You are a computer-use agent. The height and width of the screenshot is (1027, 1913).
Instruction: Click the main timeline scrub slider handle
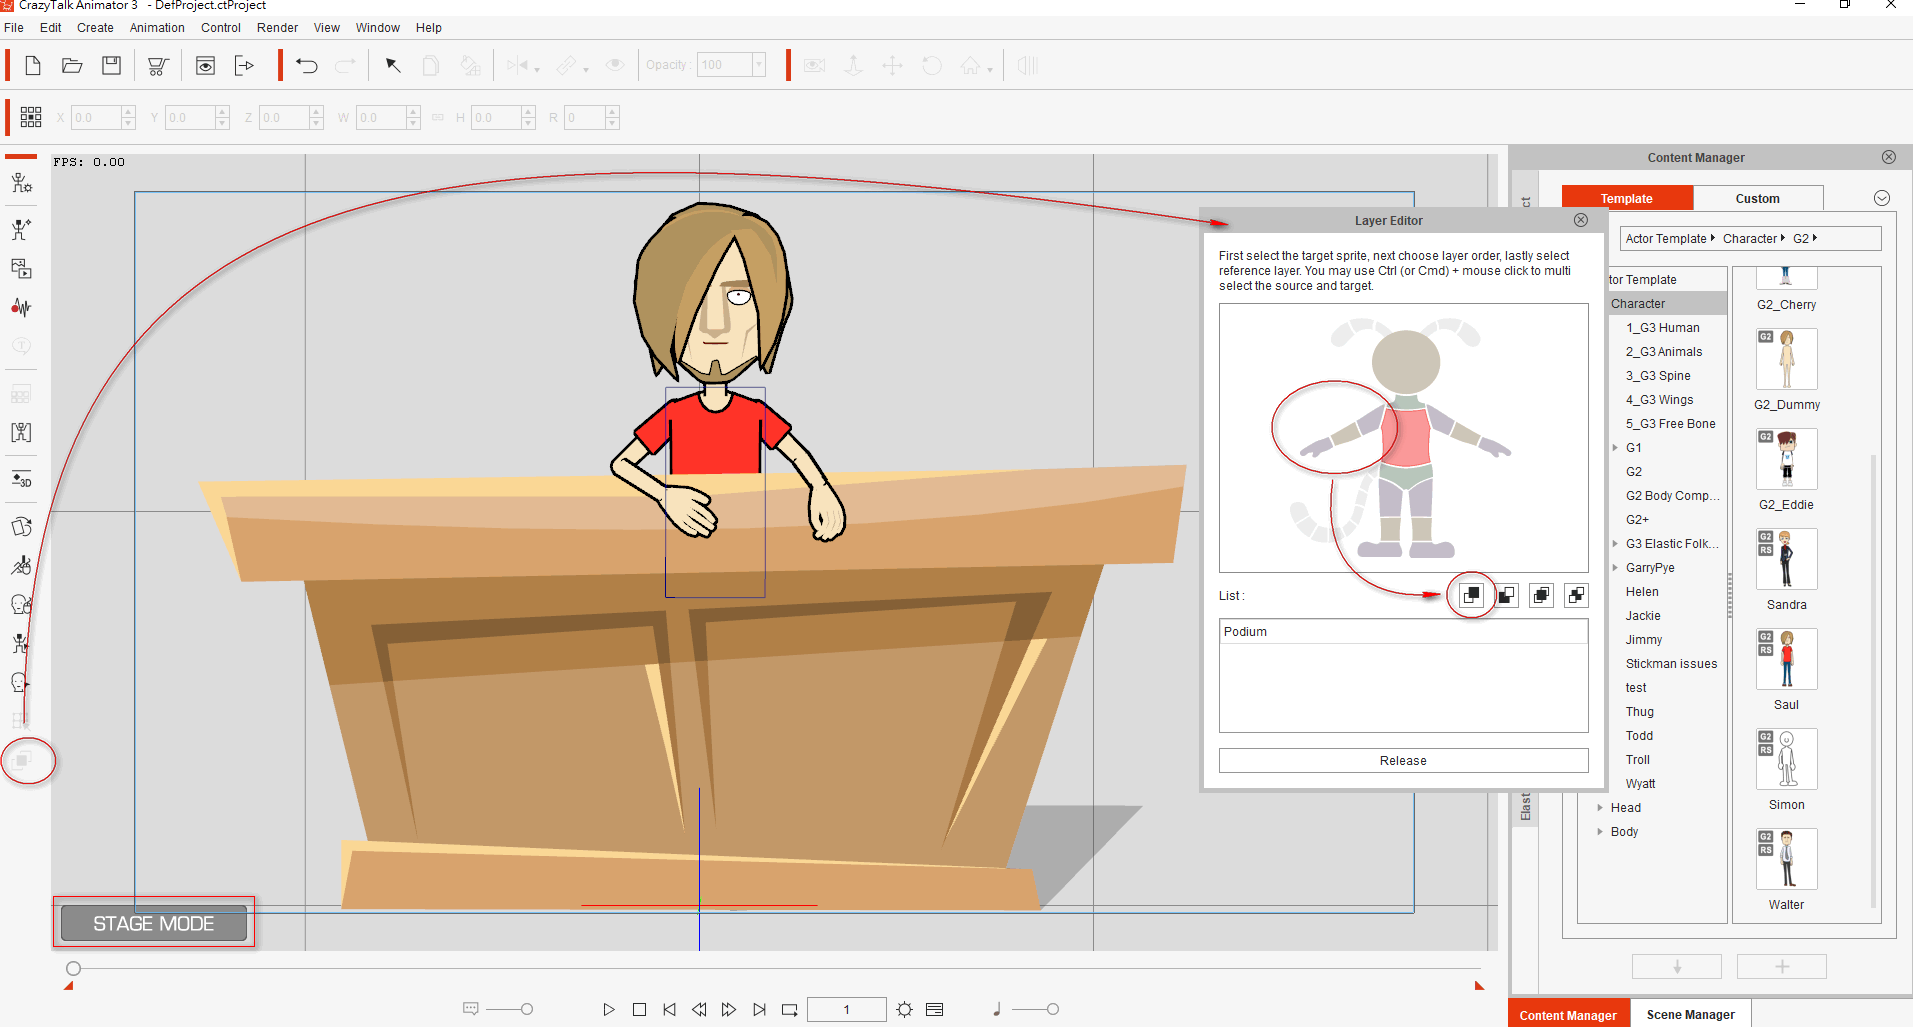73,968
